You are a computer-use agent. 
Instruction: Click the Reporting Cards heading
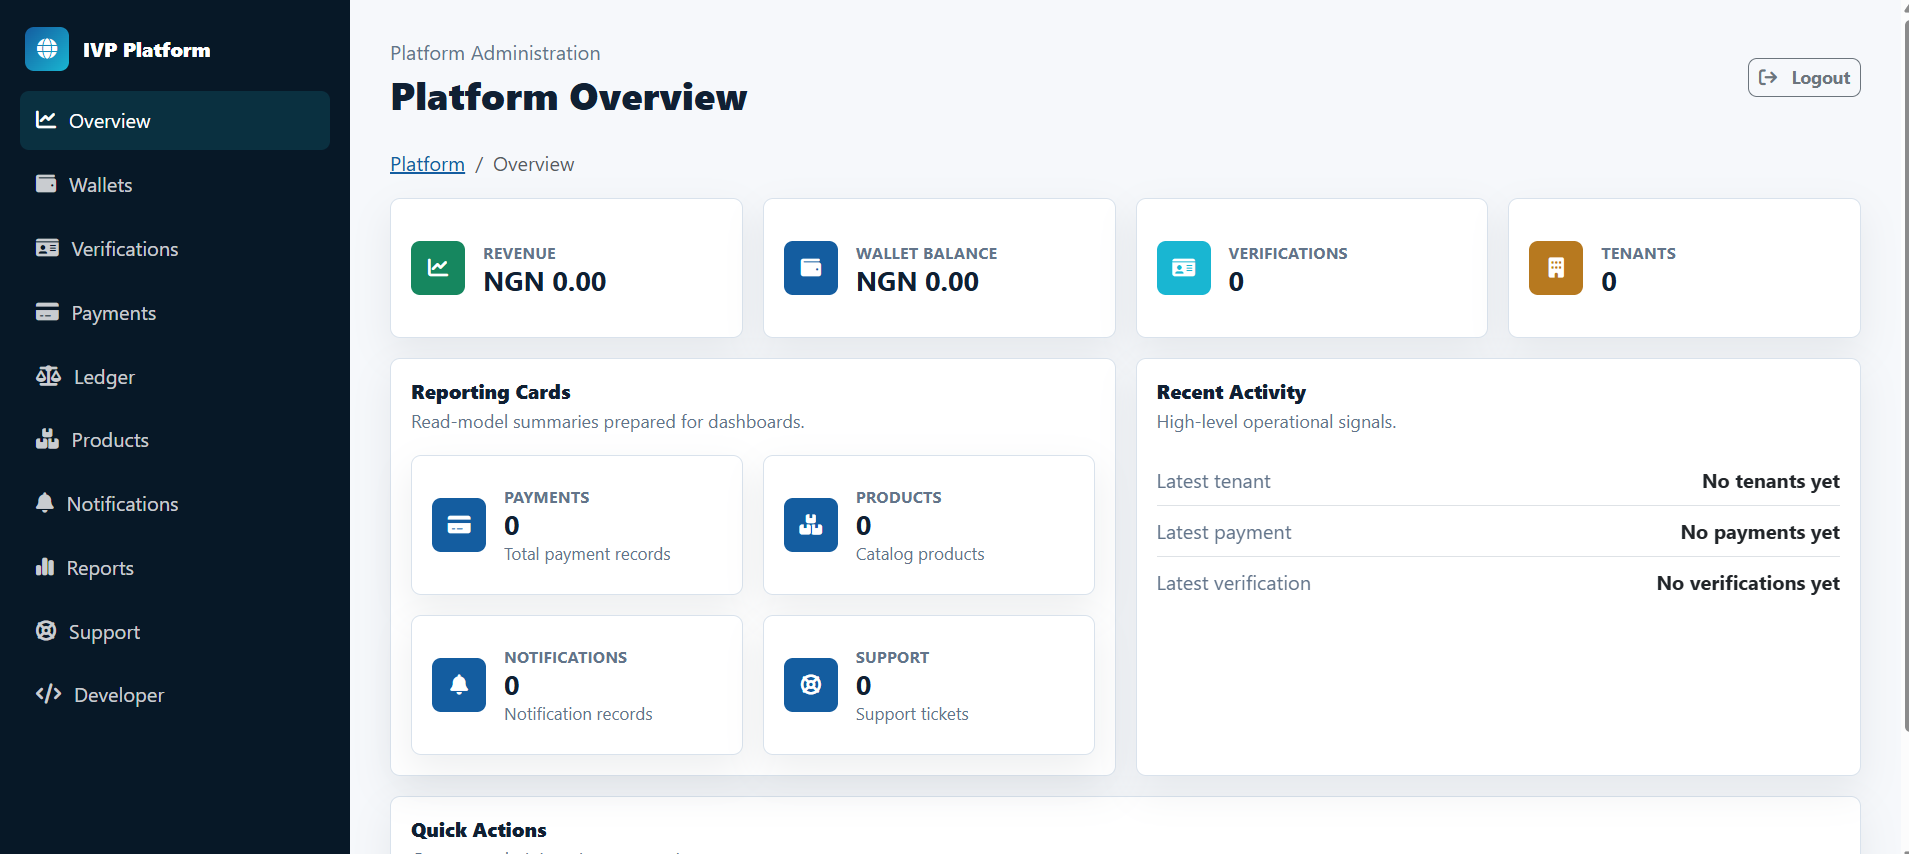491,392
